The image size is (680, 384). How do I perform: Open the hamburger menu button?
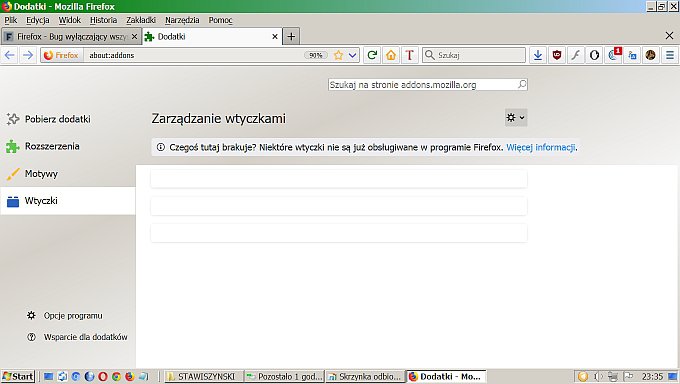pyautogui.click(x=670, y=55)
